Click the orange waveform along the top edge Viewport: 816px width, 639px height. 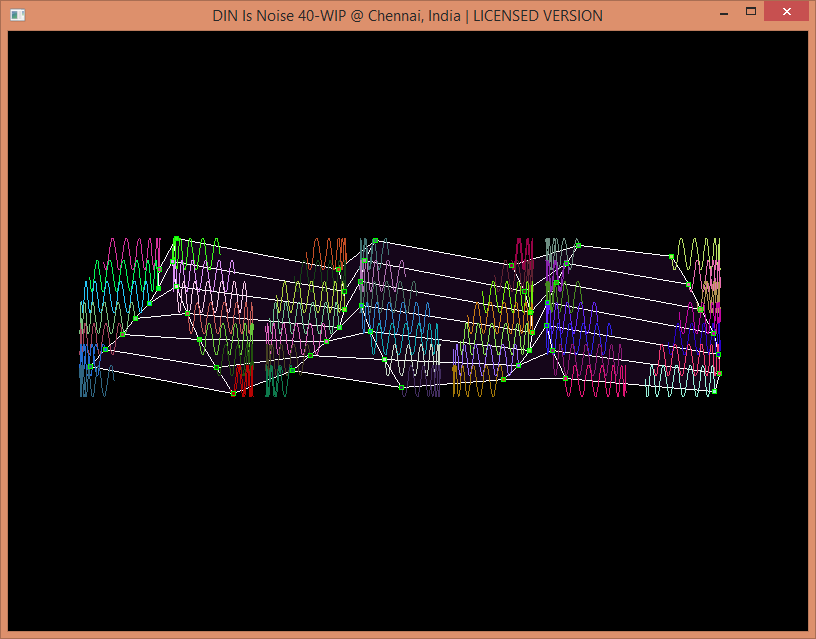pyautogui.click(x=326, y=254)
